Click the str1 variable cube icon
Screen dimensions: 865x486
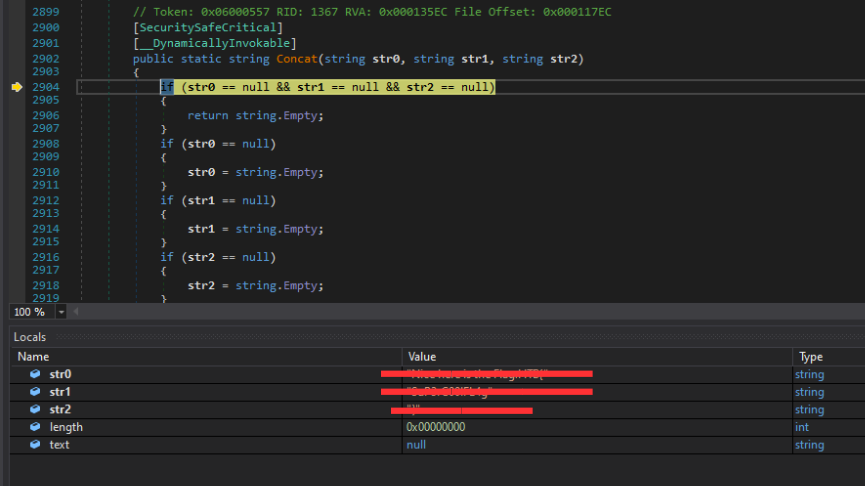click(35, 392)
